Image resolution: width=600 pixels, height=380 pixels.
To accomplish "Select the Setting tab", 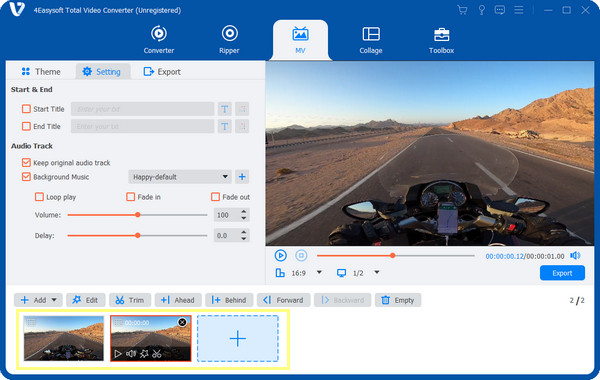I will tap(102, 72).
